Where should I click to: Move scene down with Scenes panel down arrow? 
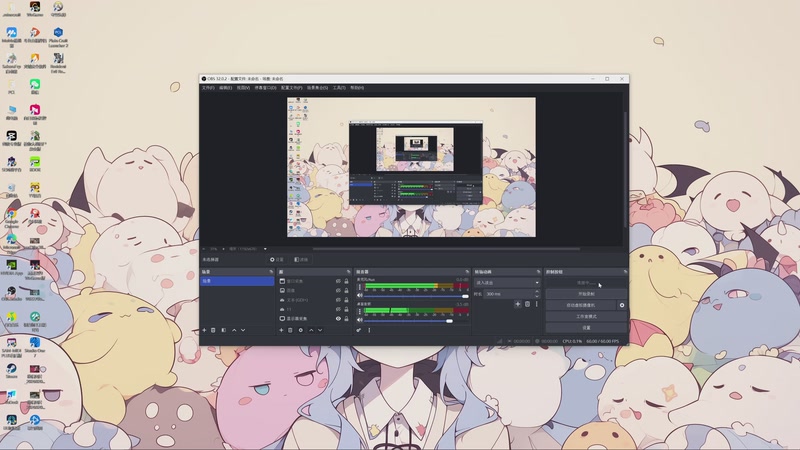243,330
